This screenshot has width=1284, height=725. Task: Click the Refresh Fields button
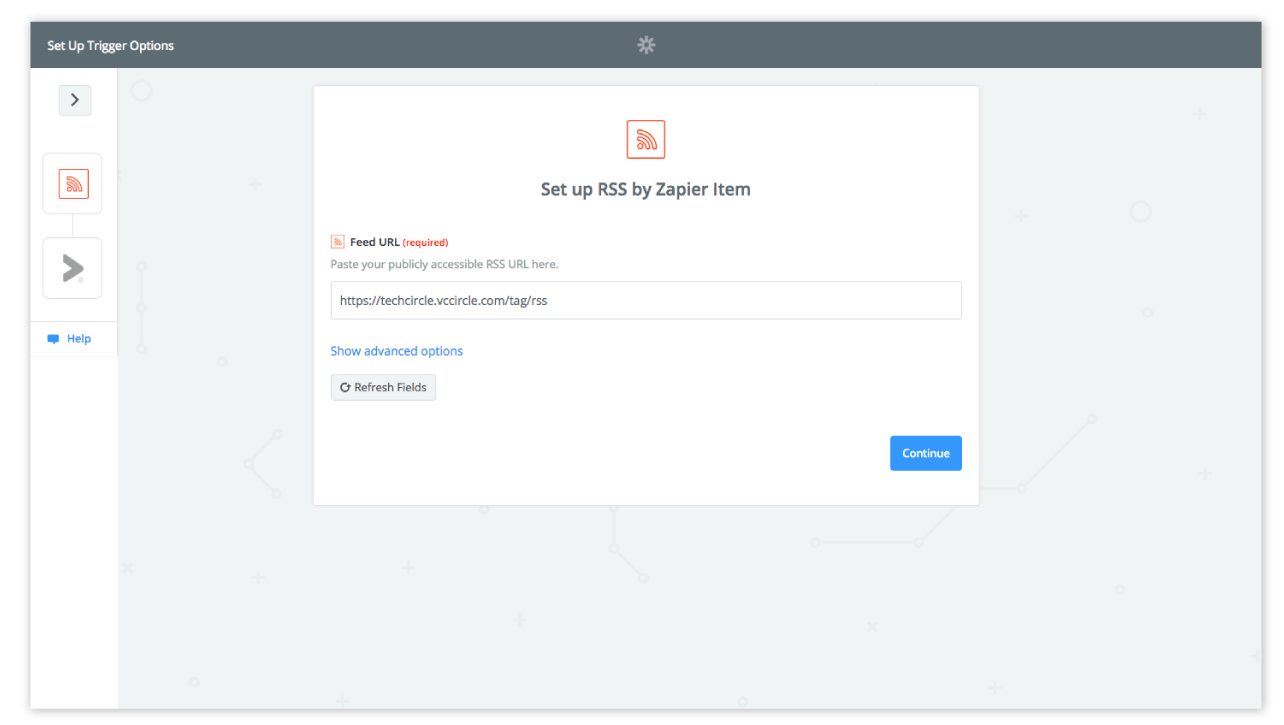coord(383,387)
